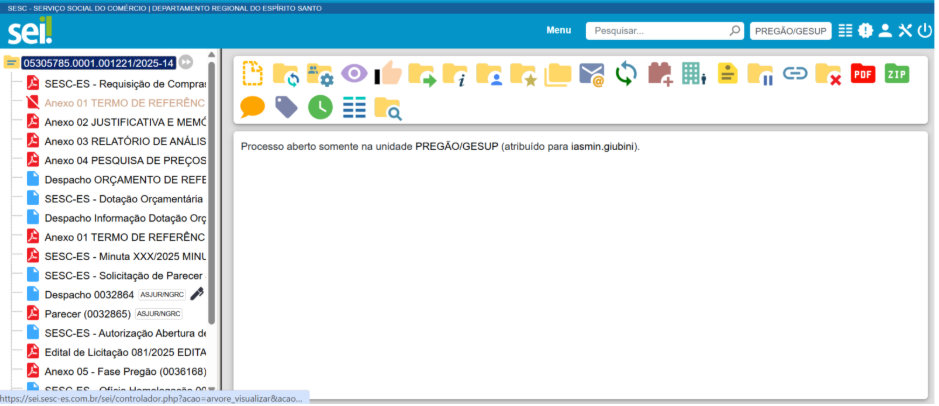The width and height of the screenshot is (939, 406).
Task: Open the PREGÃO/GESUP unit selector
Action: tap(790, 31)
